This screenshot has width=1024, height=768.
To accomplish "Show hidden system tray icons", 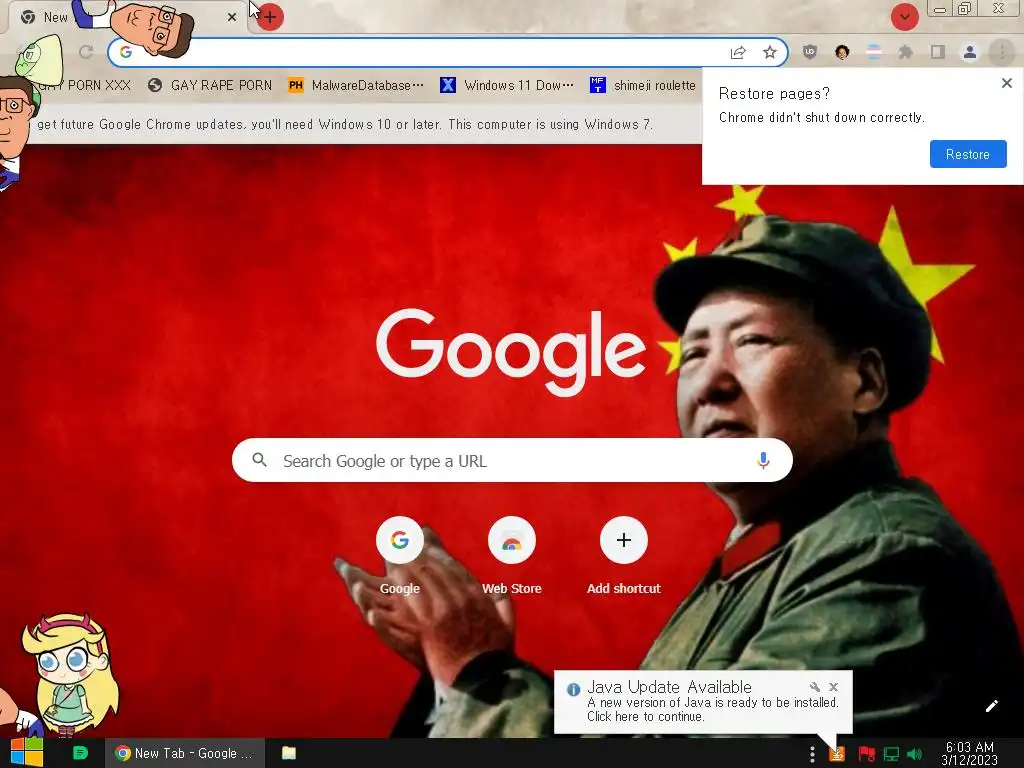I will (x=812, y=754).
